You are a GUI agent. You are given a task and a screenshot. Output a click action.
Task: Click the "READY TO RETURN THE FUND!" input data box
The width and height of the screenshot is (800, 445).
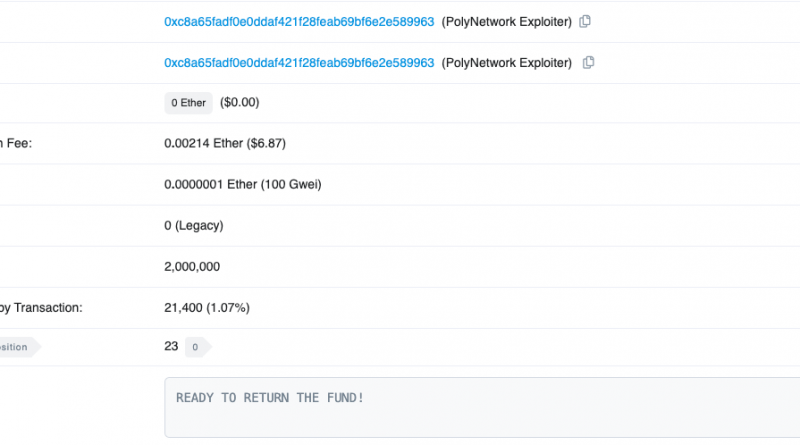click(x=480, y=407)
